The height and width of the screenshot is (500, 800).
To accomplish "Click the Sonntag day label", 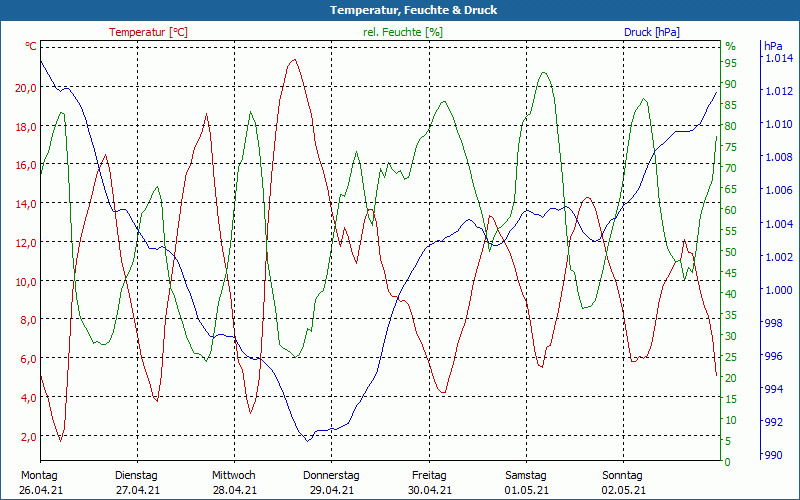I will tap(622, 476).
